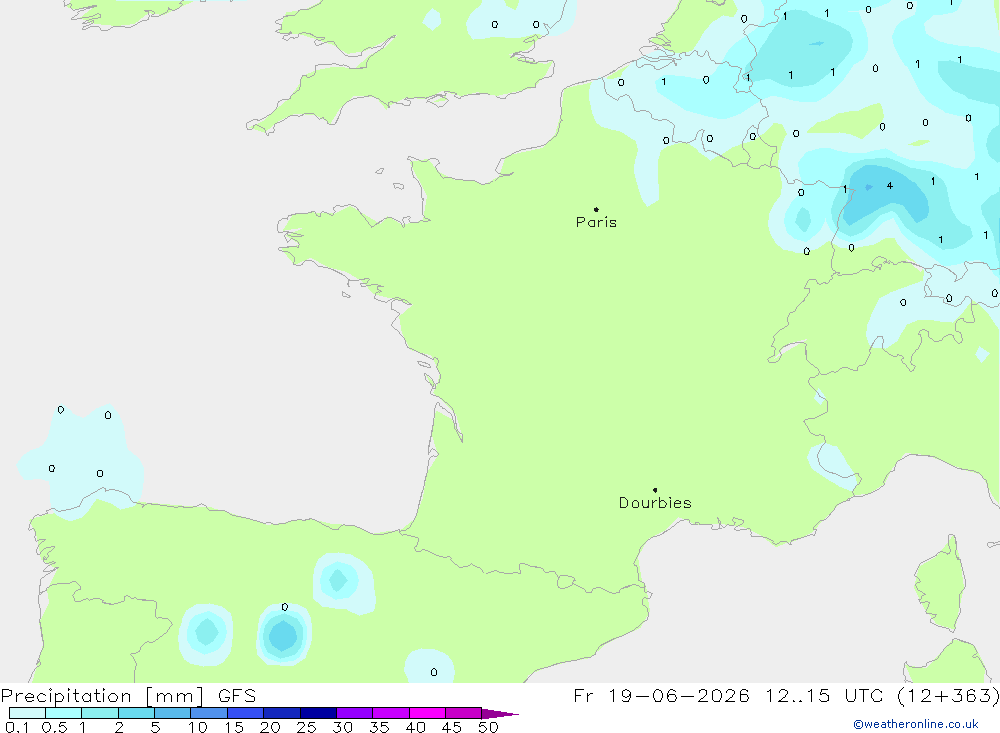
Task: Click the Paris city label
Action: 596,222
